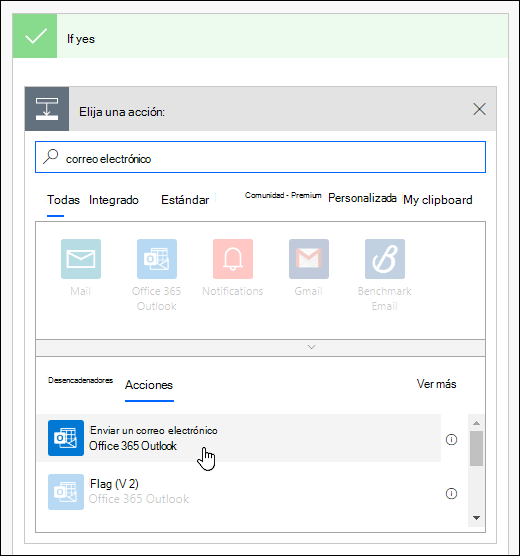This screenshot has height=556, width=520.
Task: Switch to the Todas tab
Action: click(x=63, y=200)
